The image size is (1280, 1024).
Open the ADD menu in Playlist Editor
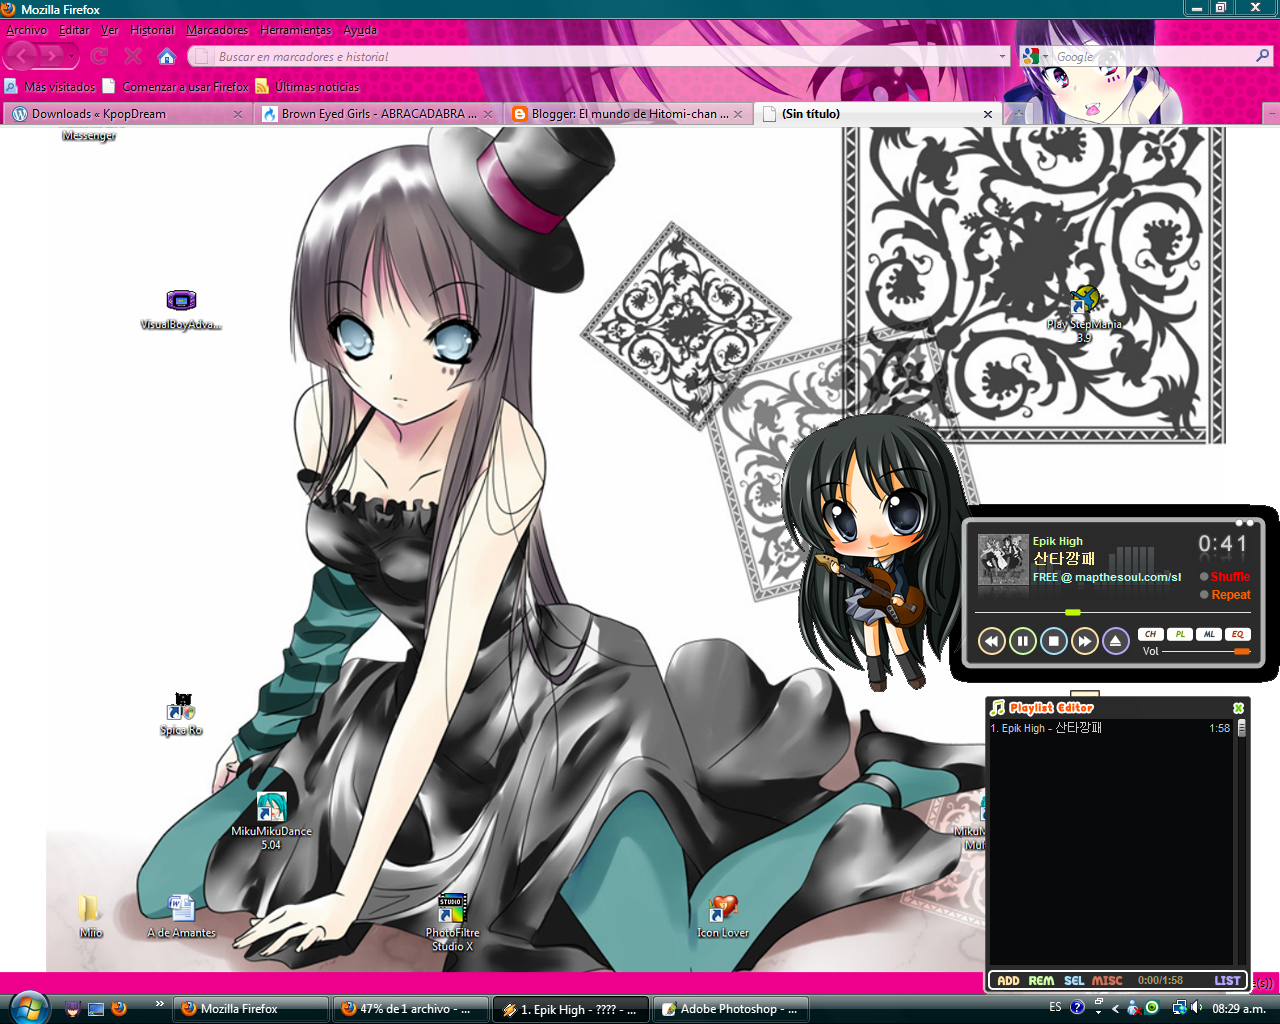tap(1008, 981)
